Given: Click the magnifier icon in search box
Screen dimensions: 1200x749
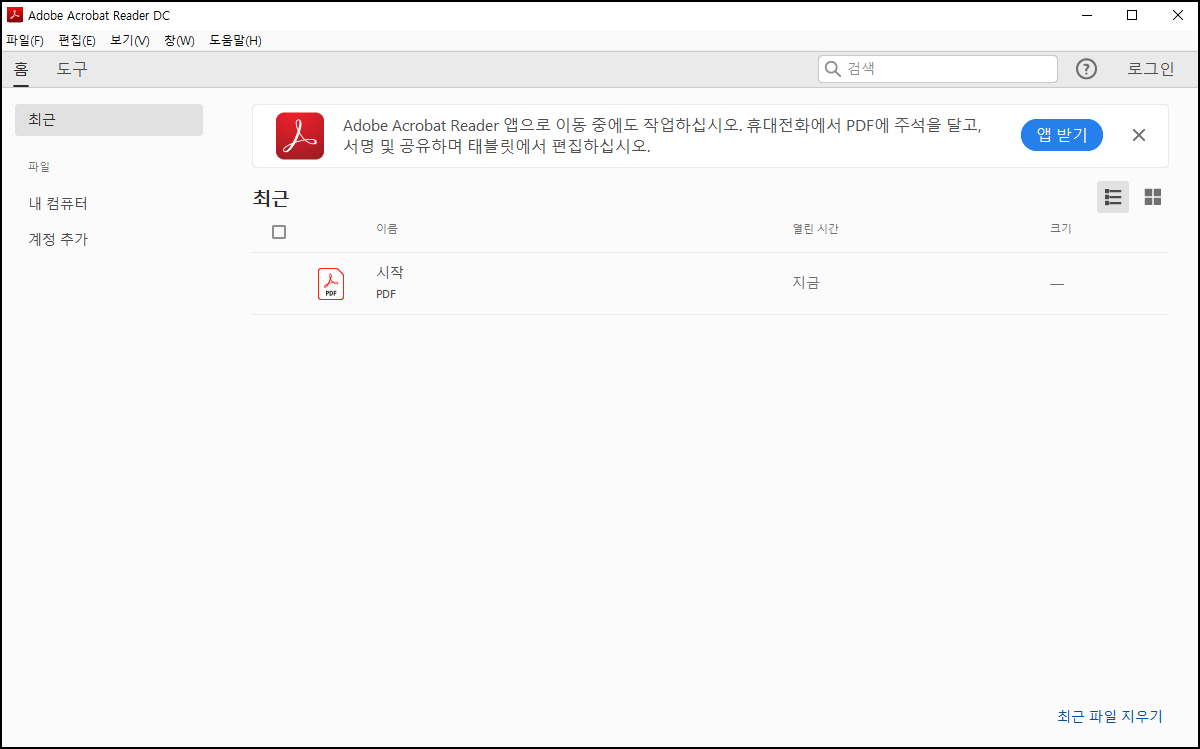Looking at the screenshot, I should point(832,69).
